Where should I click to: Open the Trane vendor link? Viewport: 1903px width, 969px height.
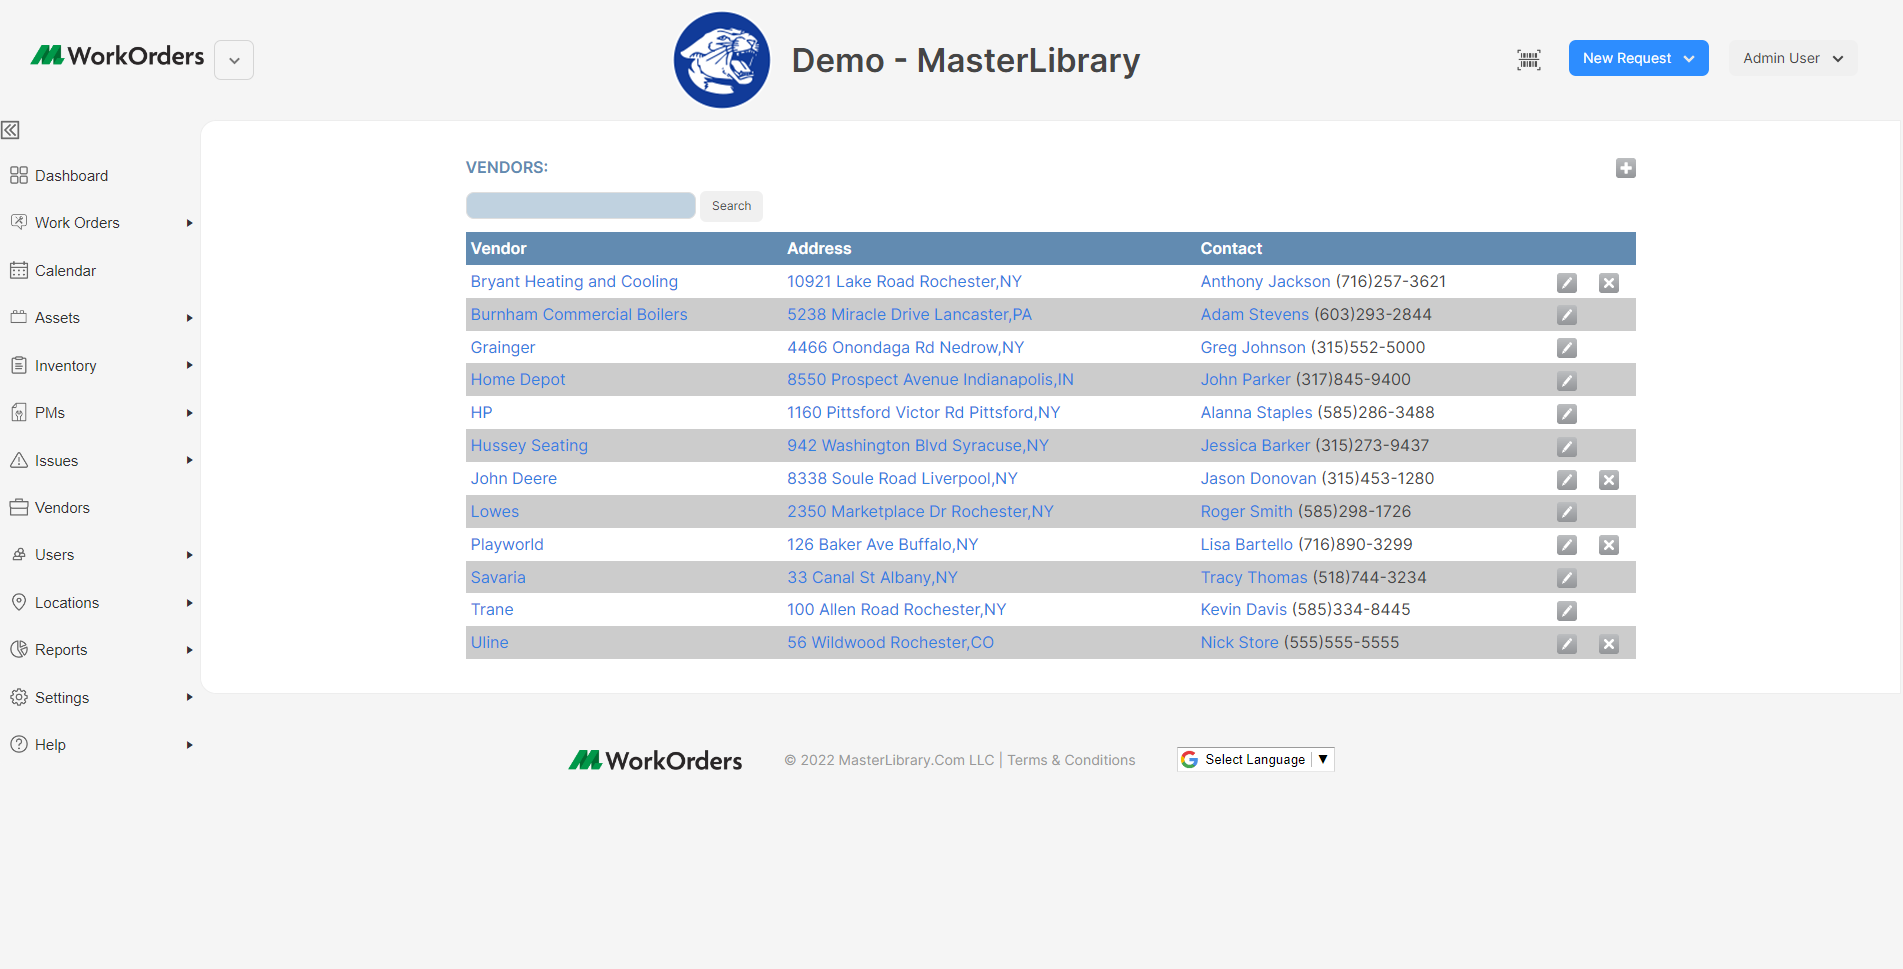coord(492,610)
